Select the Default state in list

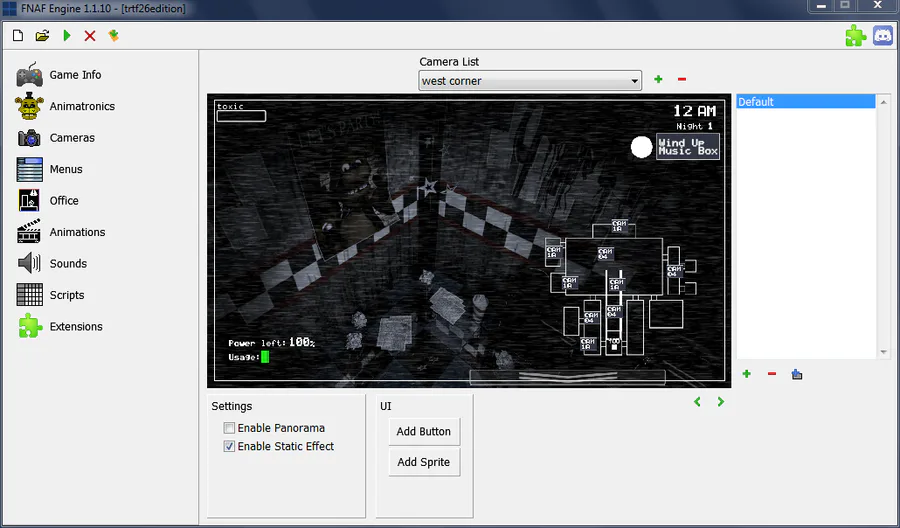tap(805, 102)
